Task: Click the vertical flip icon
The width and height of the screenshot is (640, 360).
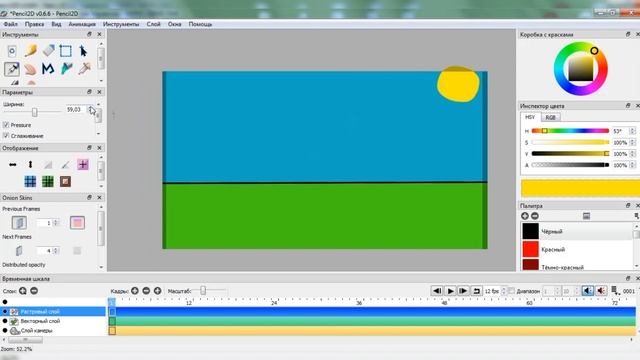Action: click(x=30, y=164)
